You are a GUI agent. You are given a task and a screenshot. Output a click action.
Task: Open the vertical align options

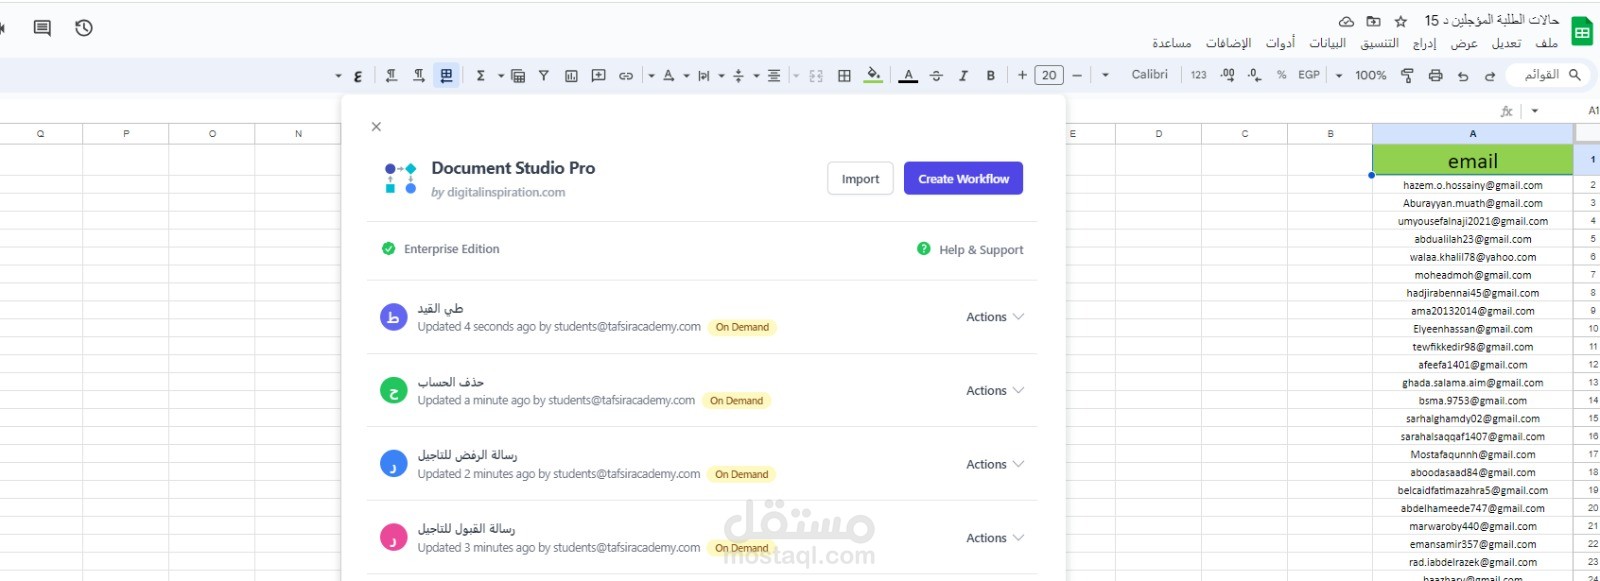(739, 75)
